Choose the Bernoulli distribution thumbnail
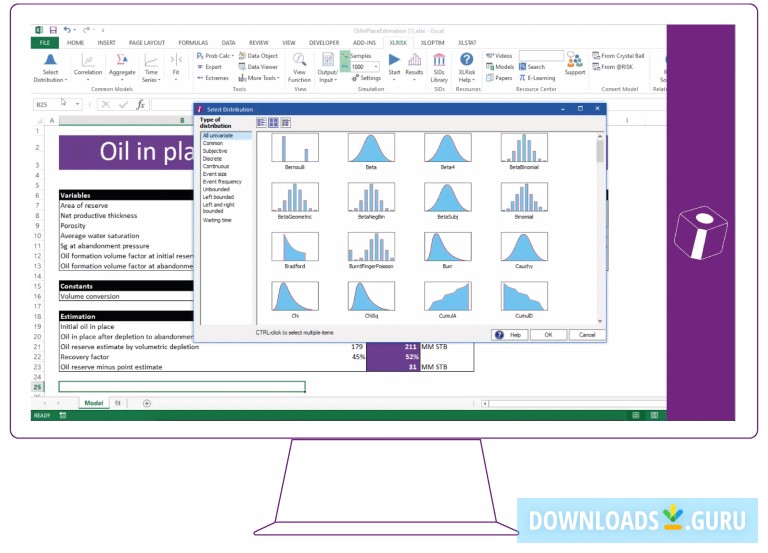Viewport: 768px width, 553px height. click(x=295, y=148)
